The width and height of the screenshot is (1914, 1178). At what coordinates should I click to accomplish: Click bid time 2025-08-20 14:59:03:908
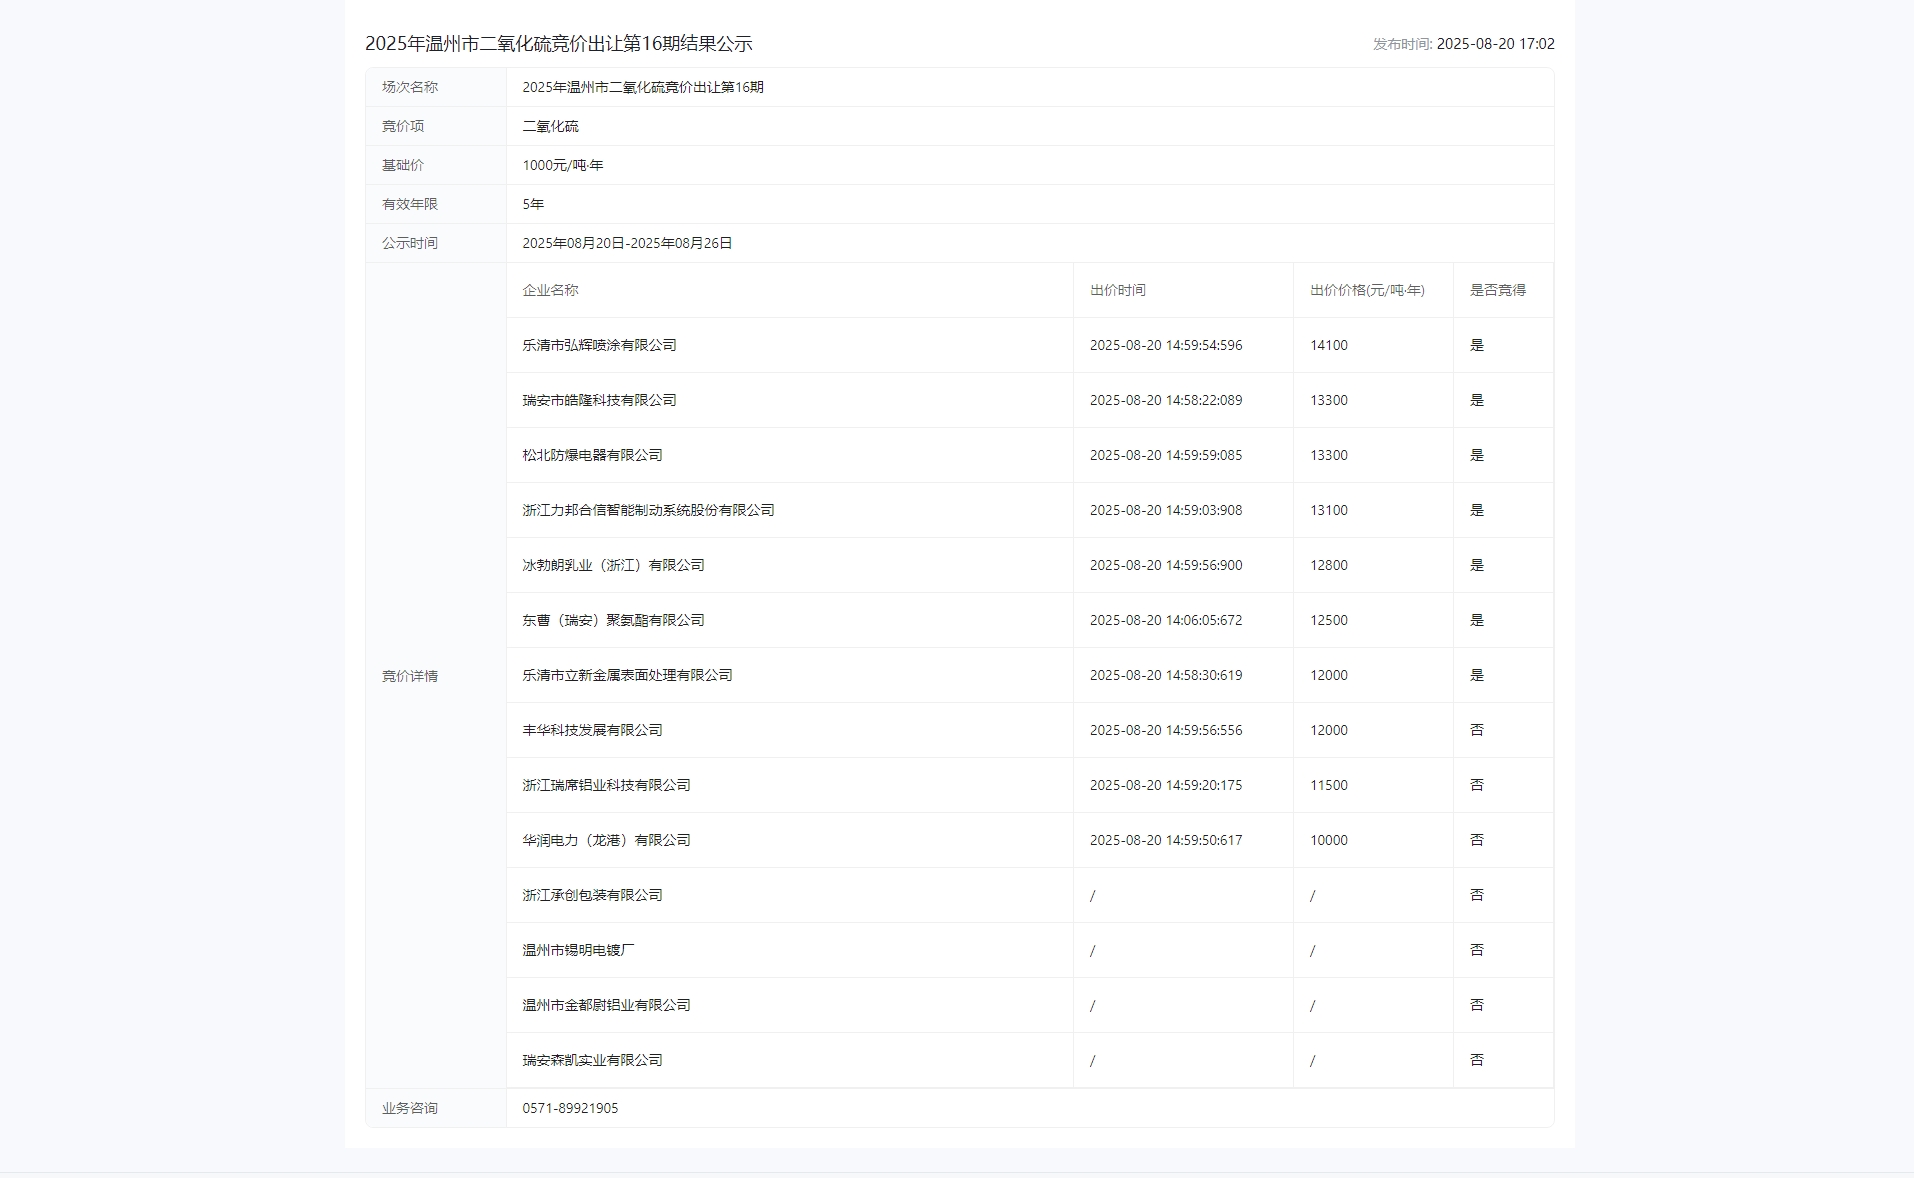click(x=1166, y=510)
